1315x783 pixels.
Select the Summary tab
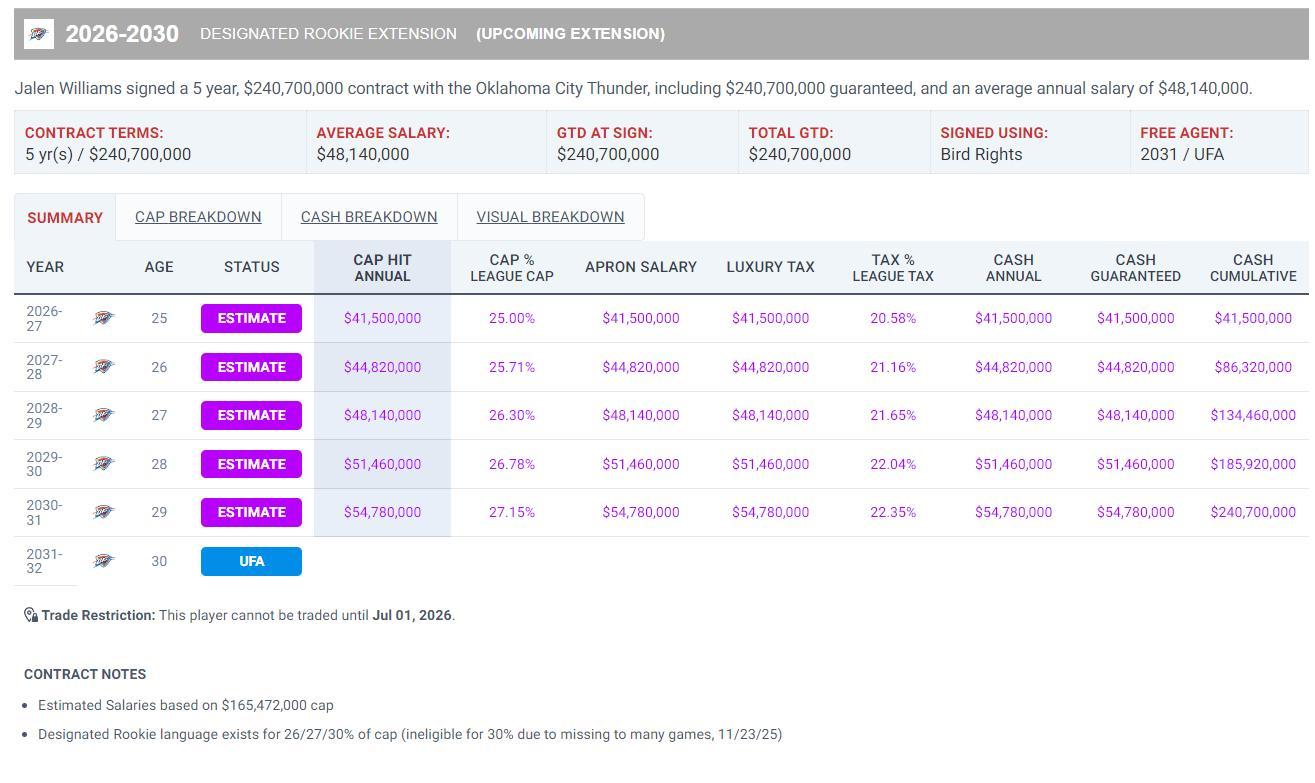coord(65,218)
